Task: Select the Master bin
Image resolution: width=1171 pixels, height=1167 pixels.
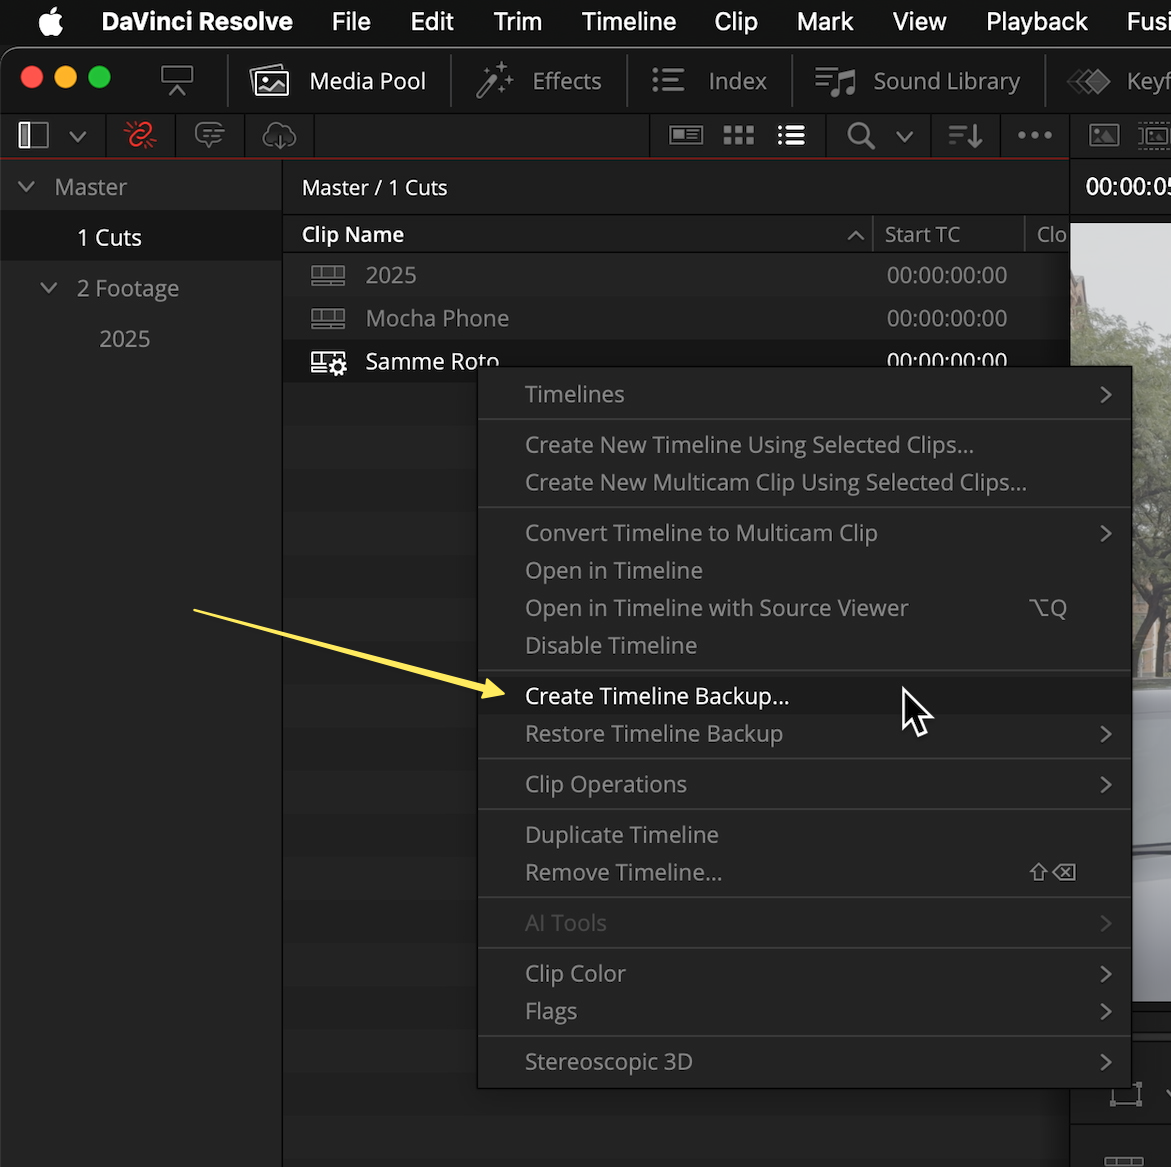Action: [x=90, y=187]
